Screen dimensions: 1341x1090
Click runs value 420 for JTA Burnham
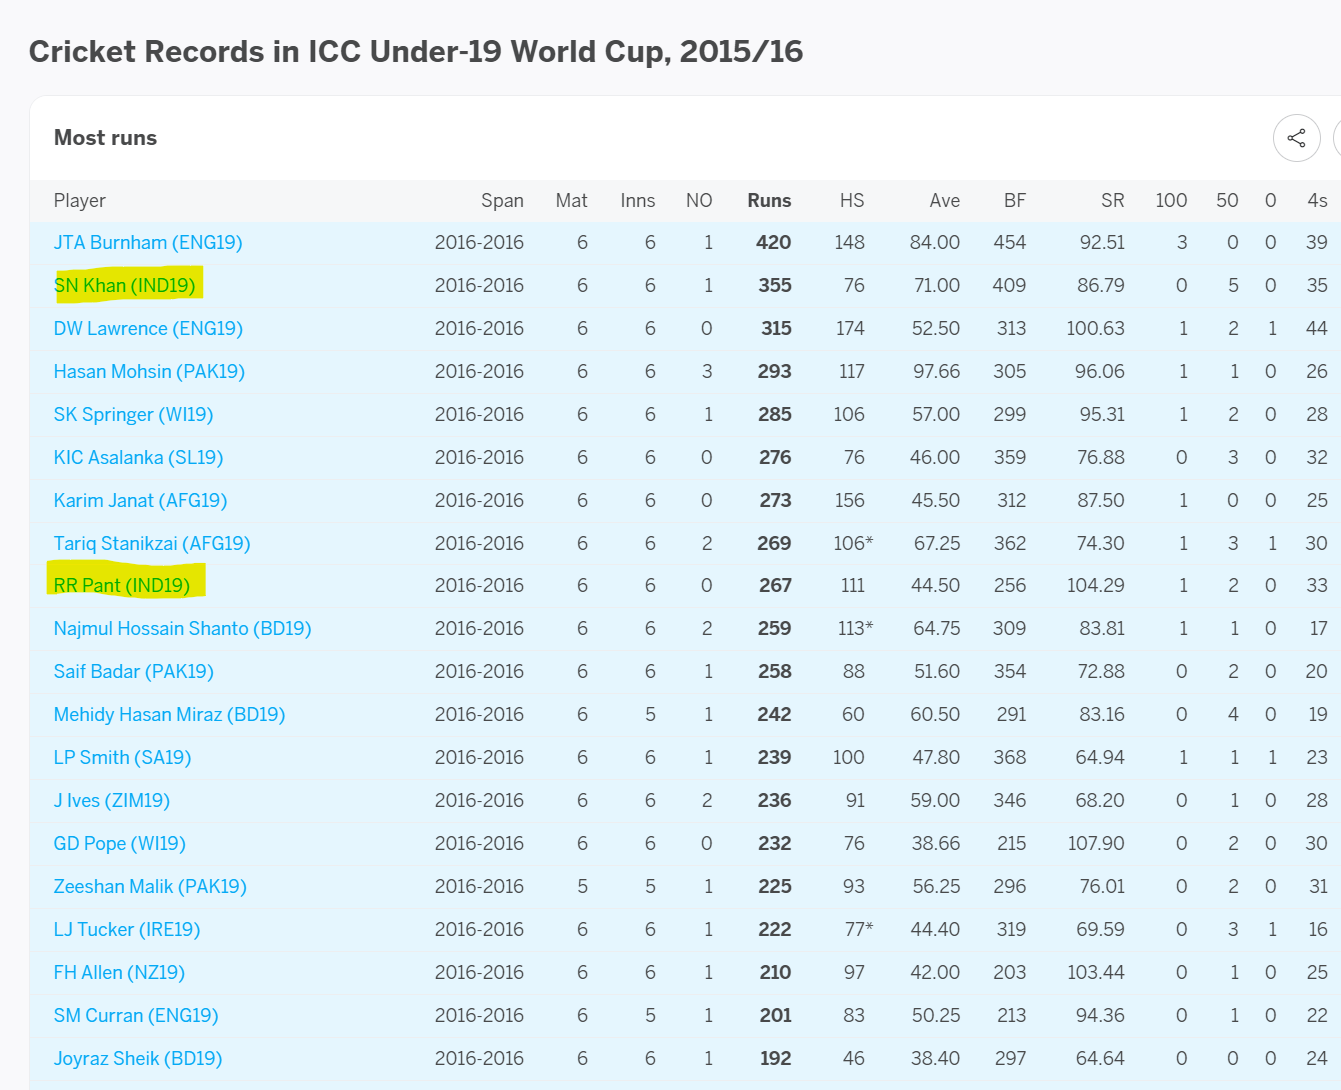pos(773,242)
